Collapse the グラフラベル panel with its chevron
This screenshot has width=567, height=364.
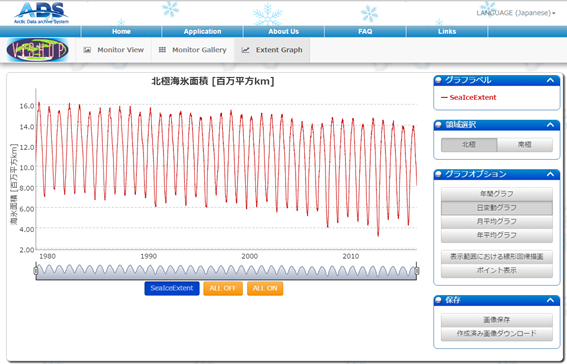[550, 80]
